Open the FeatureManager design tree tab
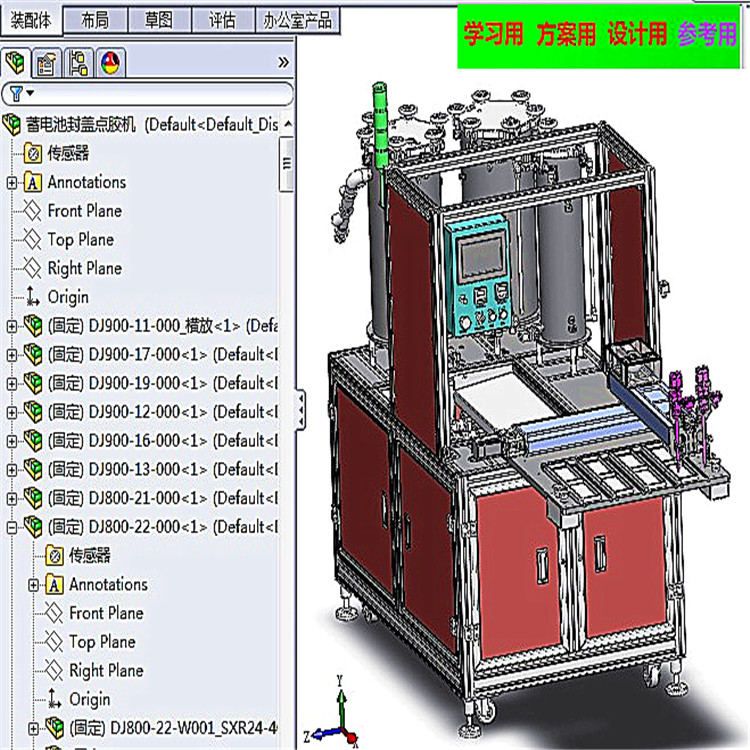The image size is (750, 750). [x=15, y=63]
